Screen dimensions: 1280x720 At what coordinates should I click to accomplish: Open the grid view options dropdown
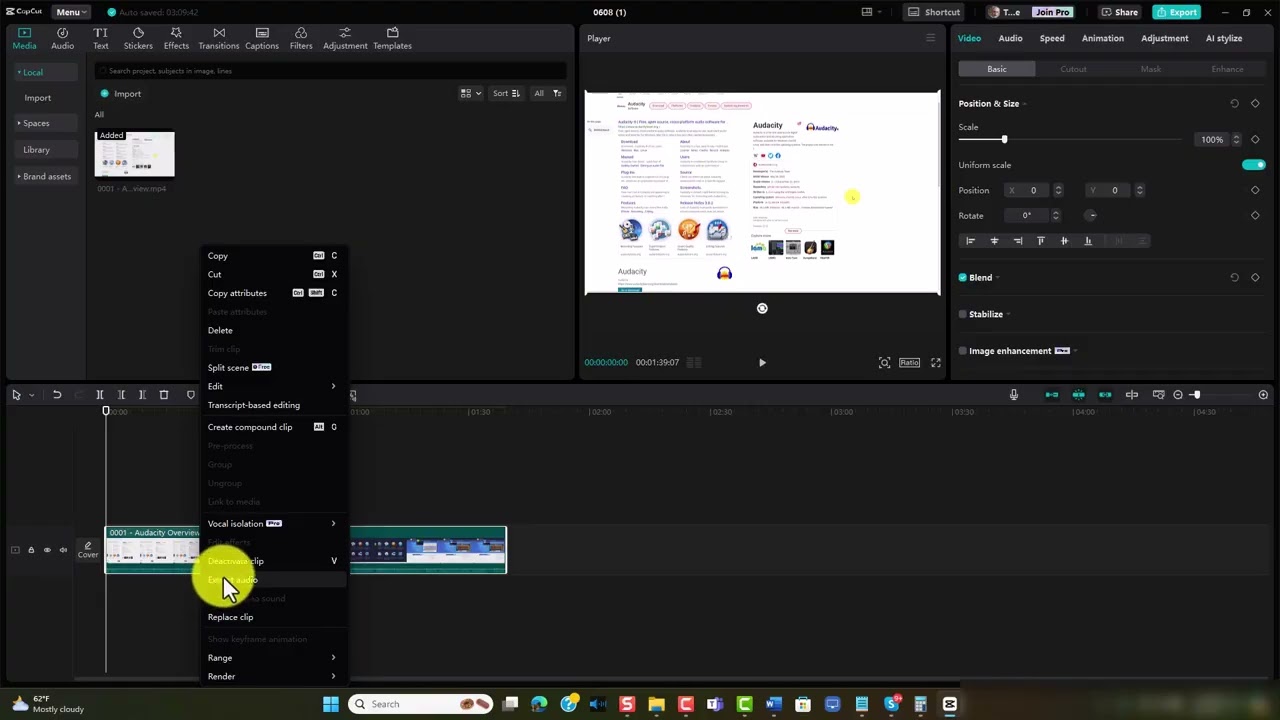click(x=470, y=94)
